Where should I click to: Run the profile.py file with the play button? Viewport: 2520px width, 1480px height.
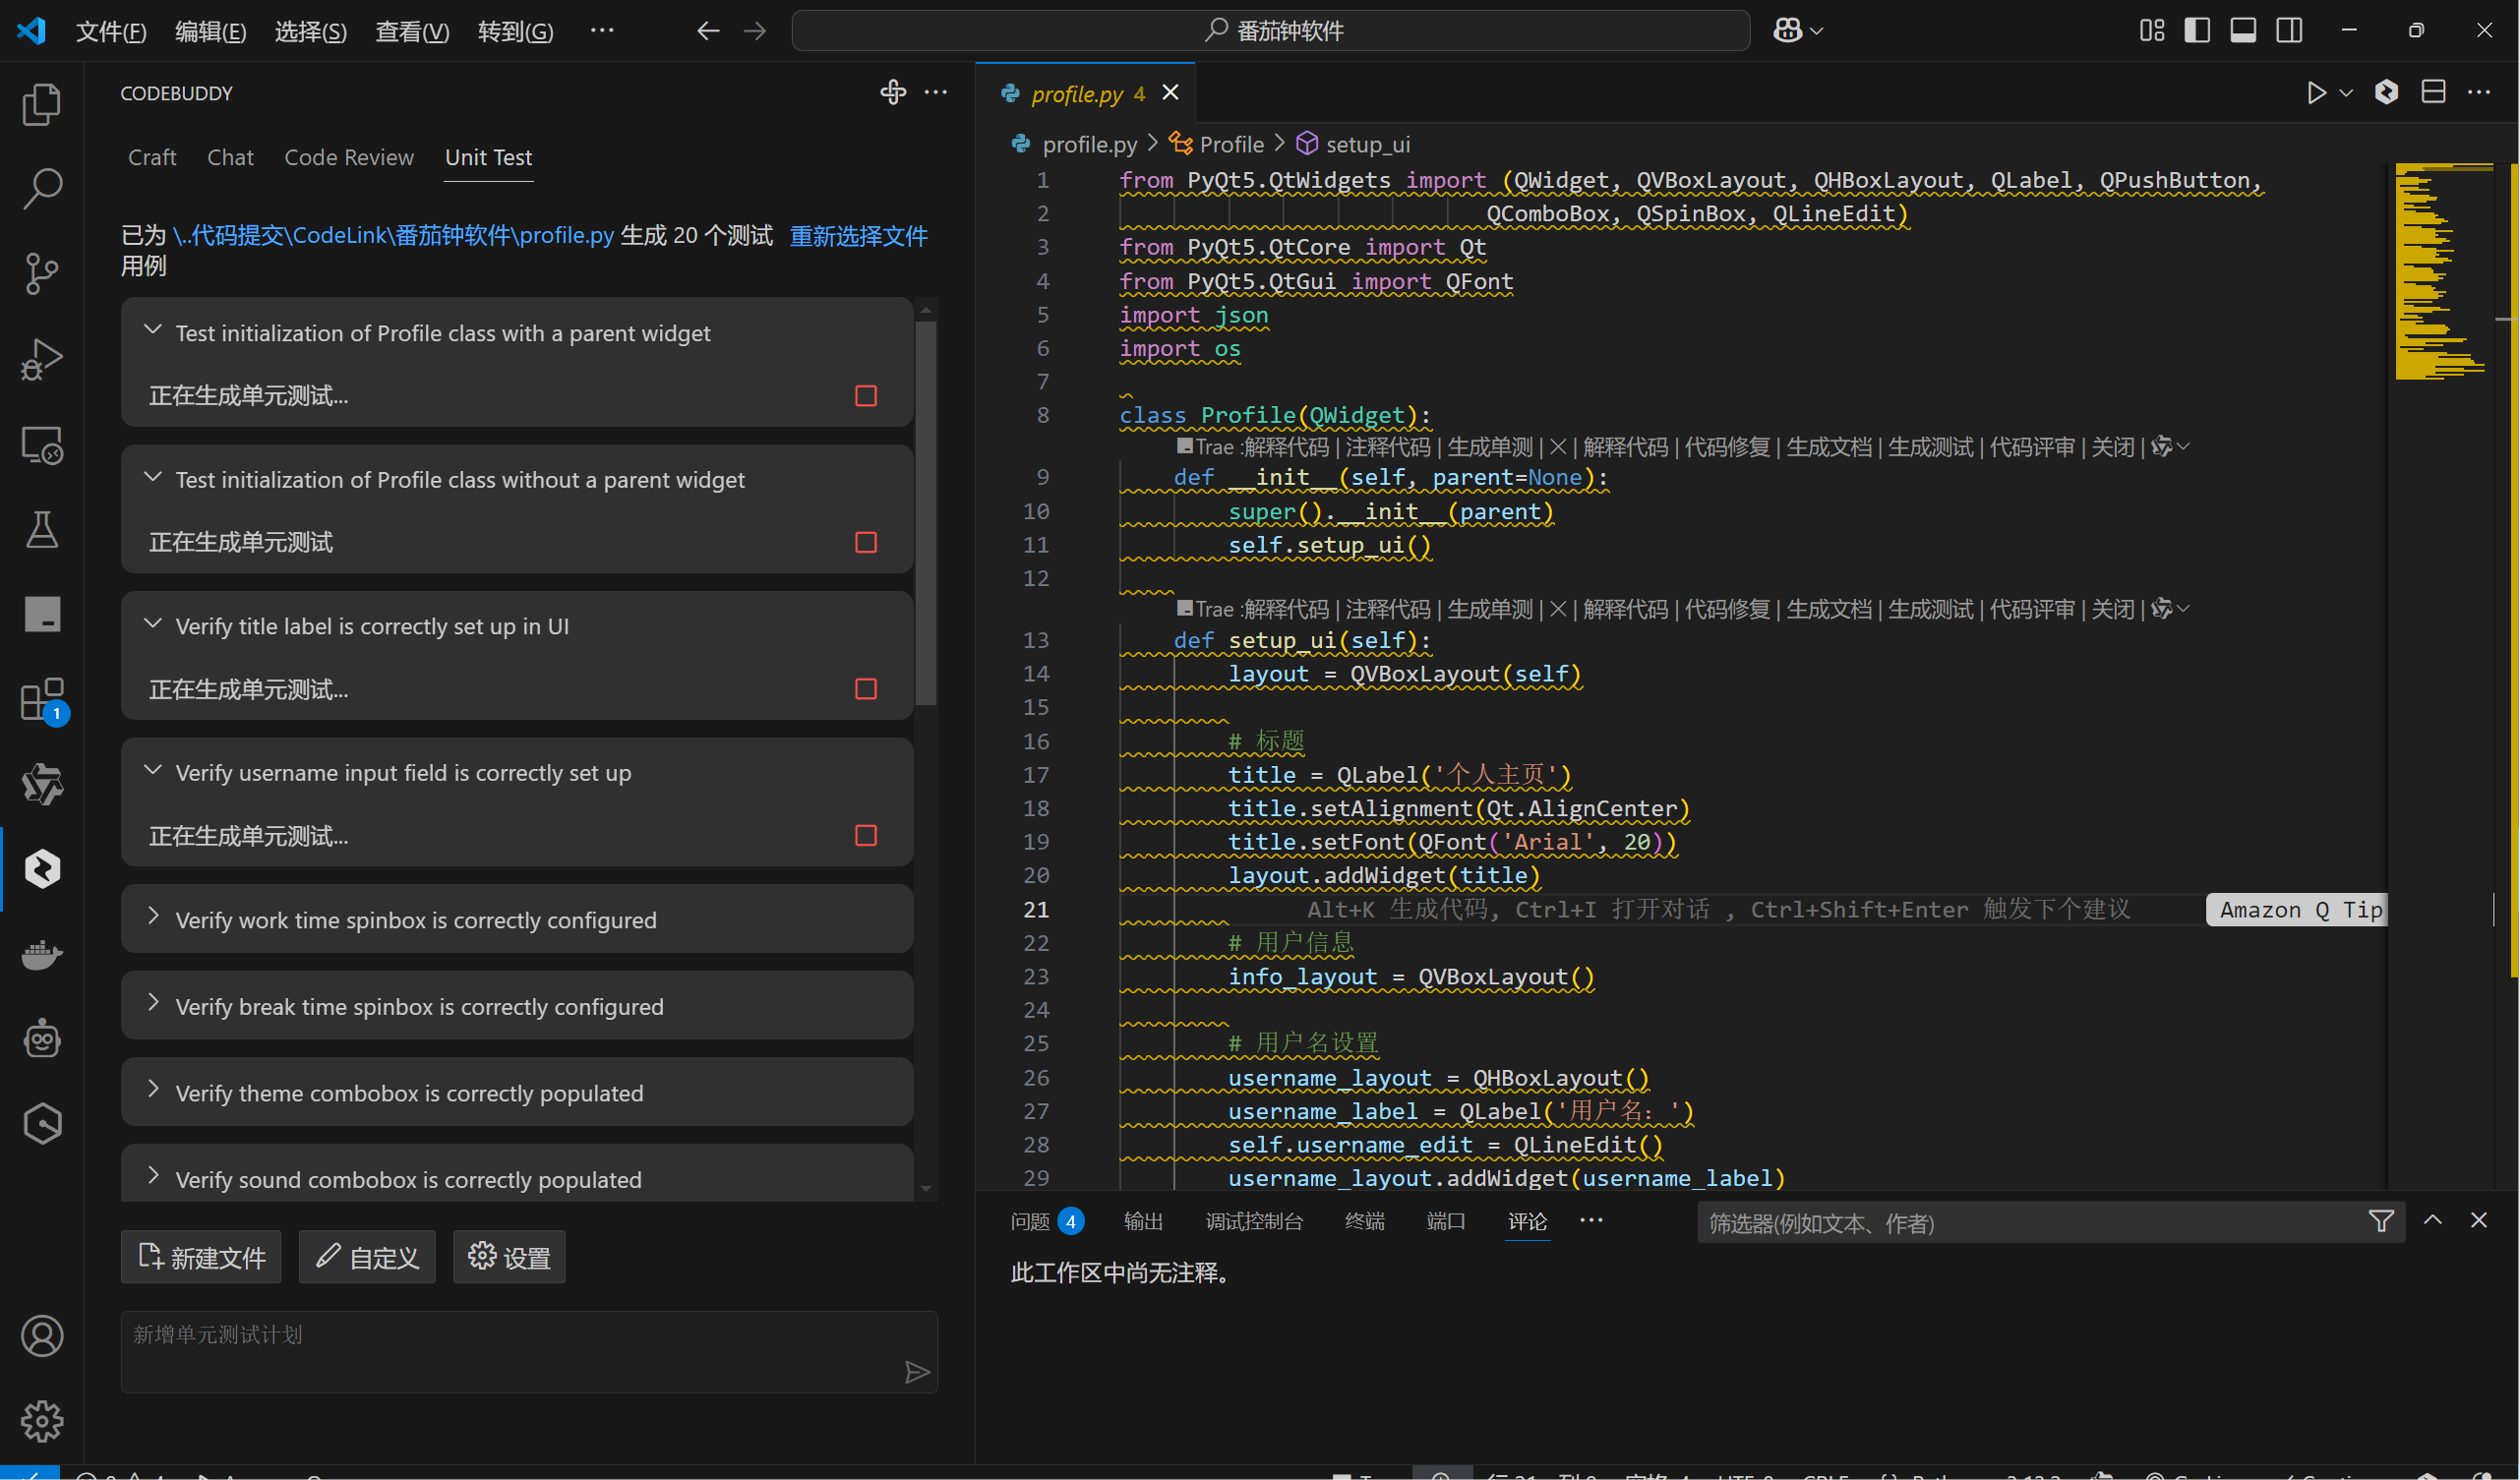[2316, 93]
